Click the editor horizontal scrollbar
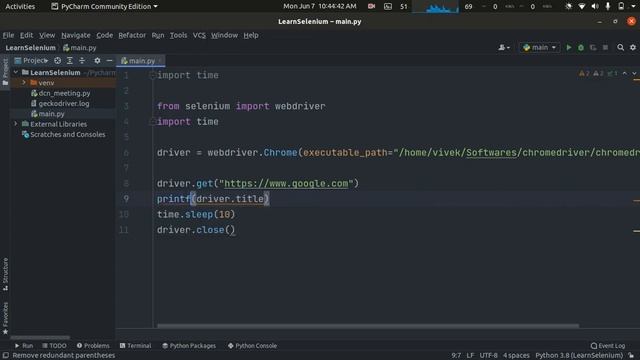The image size is (640, 360). coord(367,326)
